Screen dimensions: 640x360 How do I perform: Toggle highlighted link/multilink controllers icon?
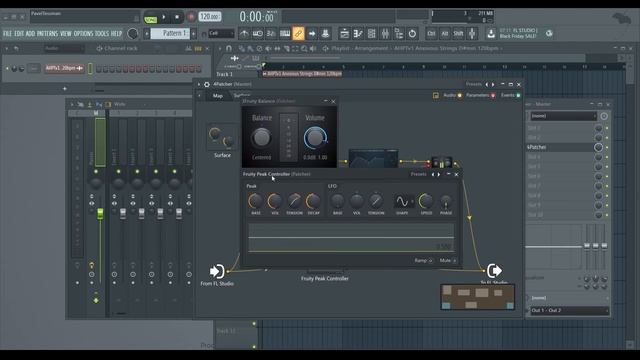(298, 34)
